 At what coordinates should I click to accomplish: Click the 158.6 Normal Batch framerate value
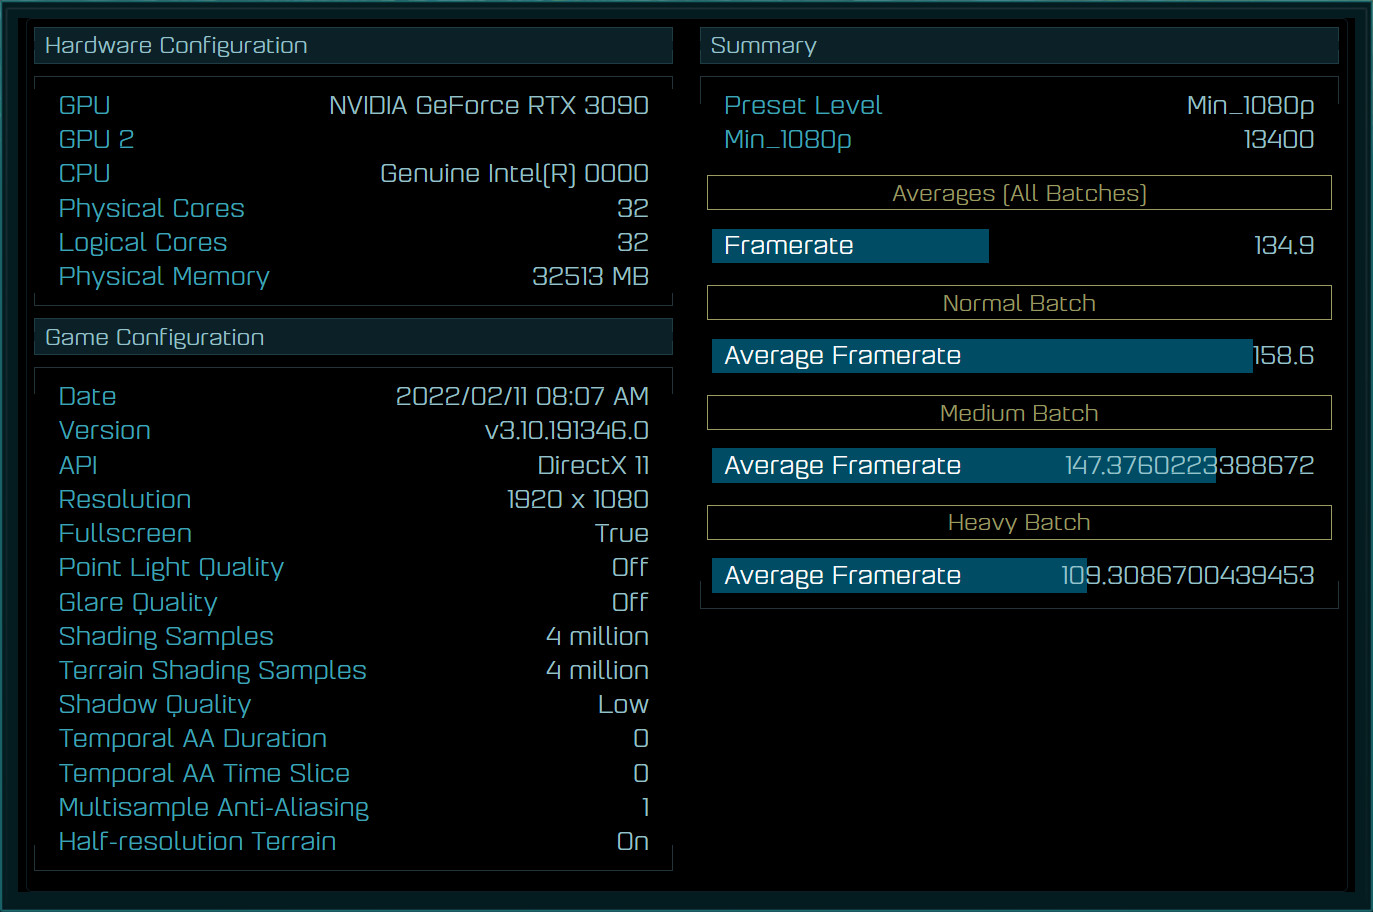click(1284, 355)
